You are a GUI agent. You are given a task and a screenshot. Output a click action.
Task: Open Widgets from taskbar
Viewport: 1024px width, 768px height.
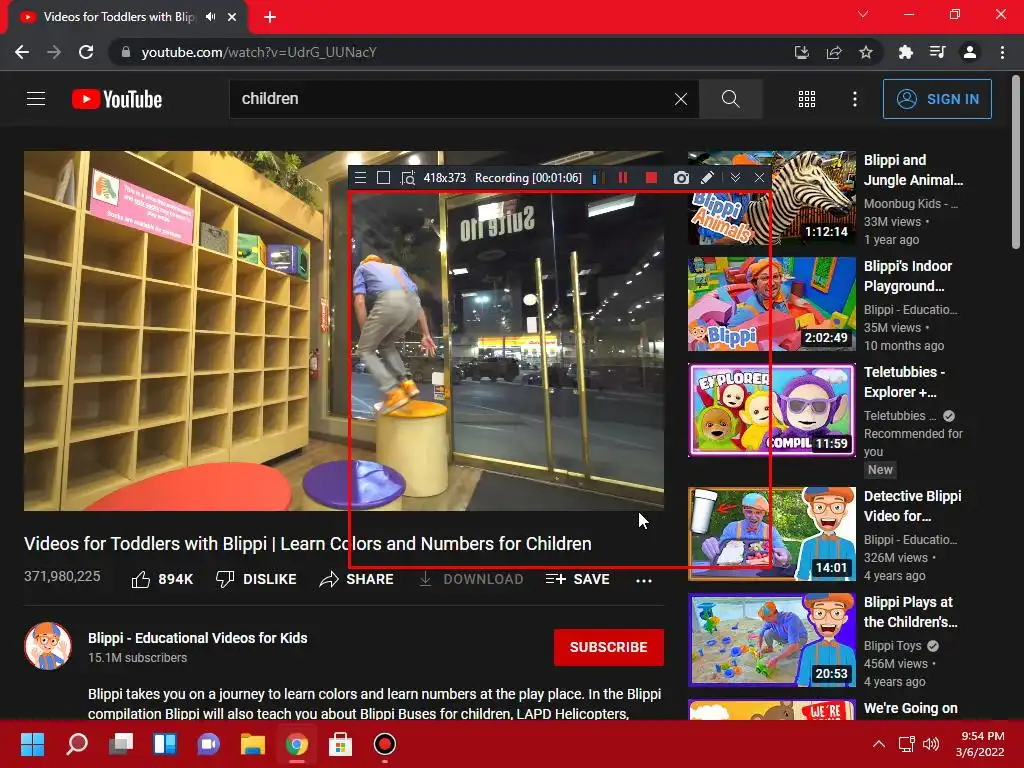(x=165, y=744)
